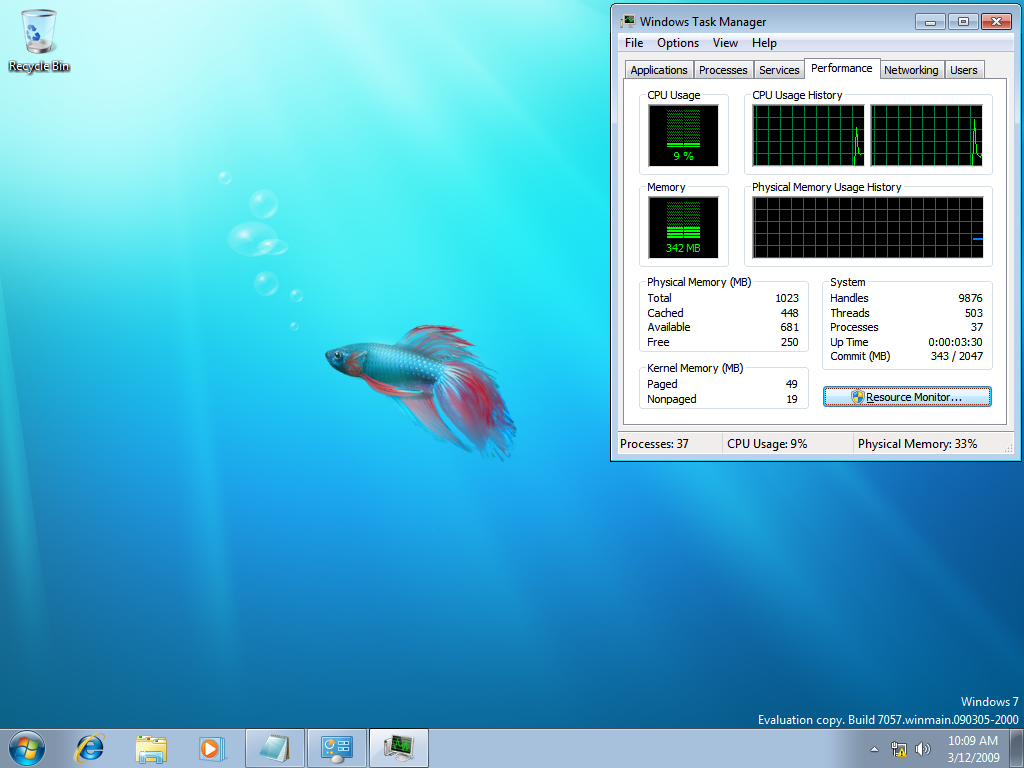The width and height of the screenshot is (1024, 768).
Task: Open Windows Explorer folder taskbar icon
Action: tap(151, 748)
